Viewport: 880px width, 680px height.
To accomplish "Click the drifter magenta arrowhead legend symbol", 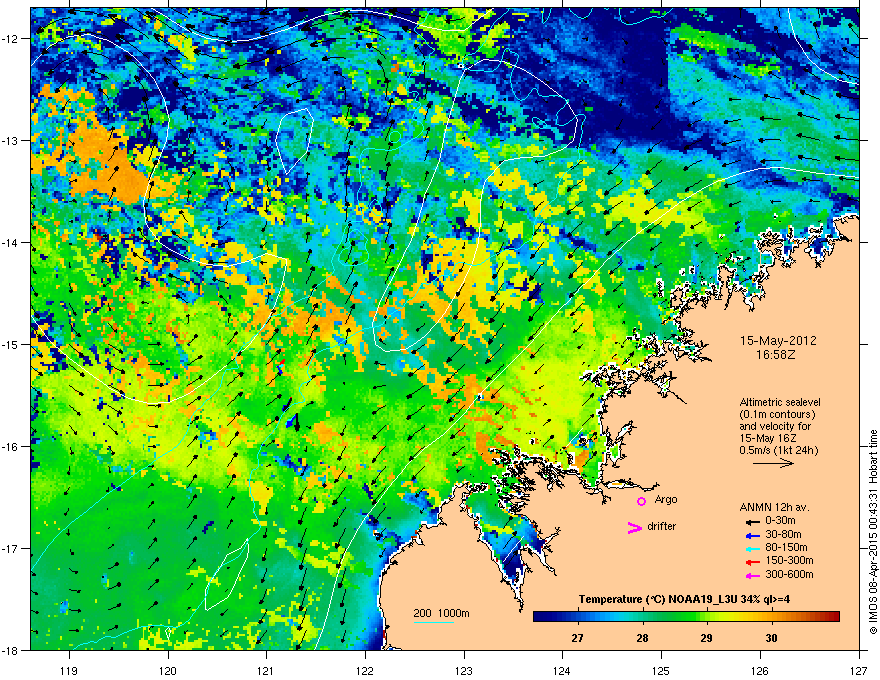I will pos(634,527).
